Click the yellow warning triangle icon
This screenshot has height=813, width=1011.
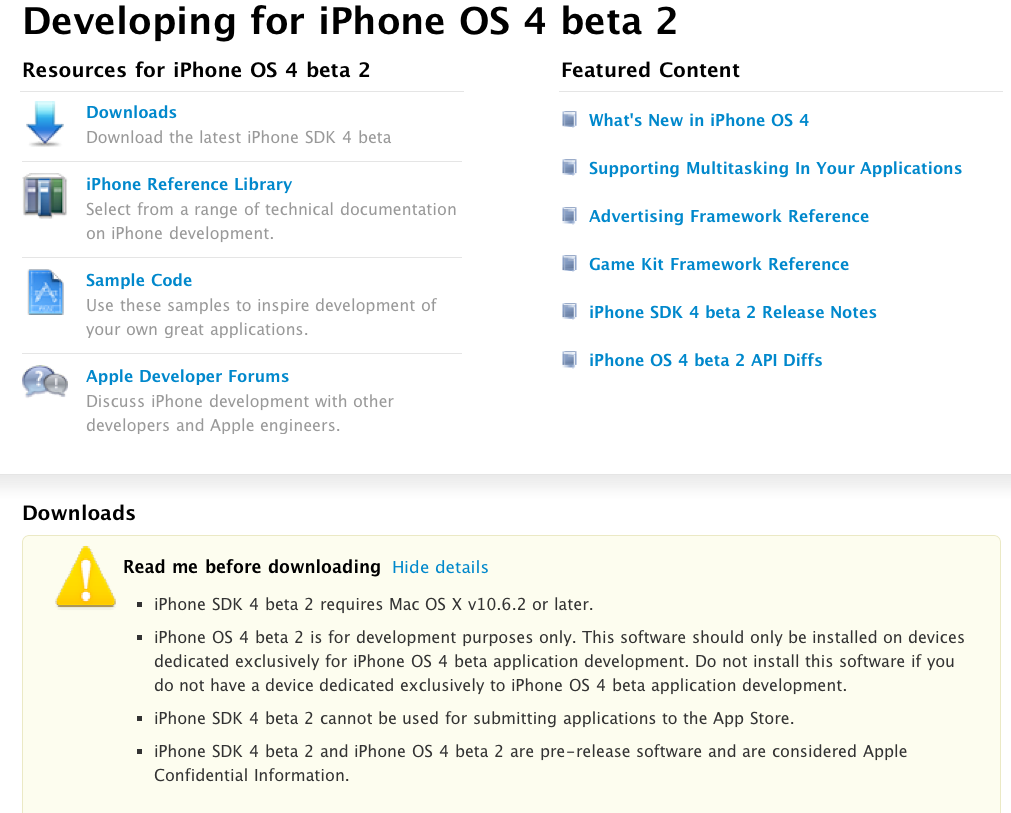tap(85, 577)
